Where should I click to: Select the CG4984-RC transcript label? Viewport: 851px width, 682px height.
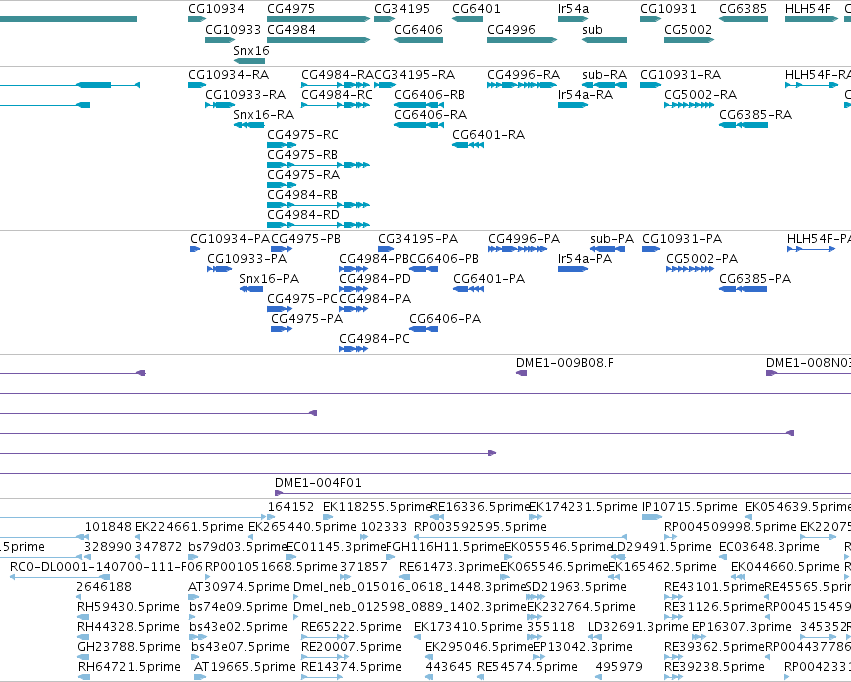(337, 95)
